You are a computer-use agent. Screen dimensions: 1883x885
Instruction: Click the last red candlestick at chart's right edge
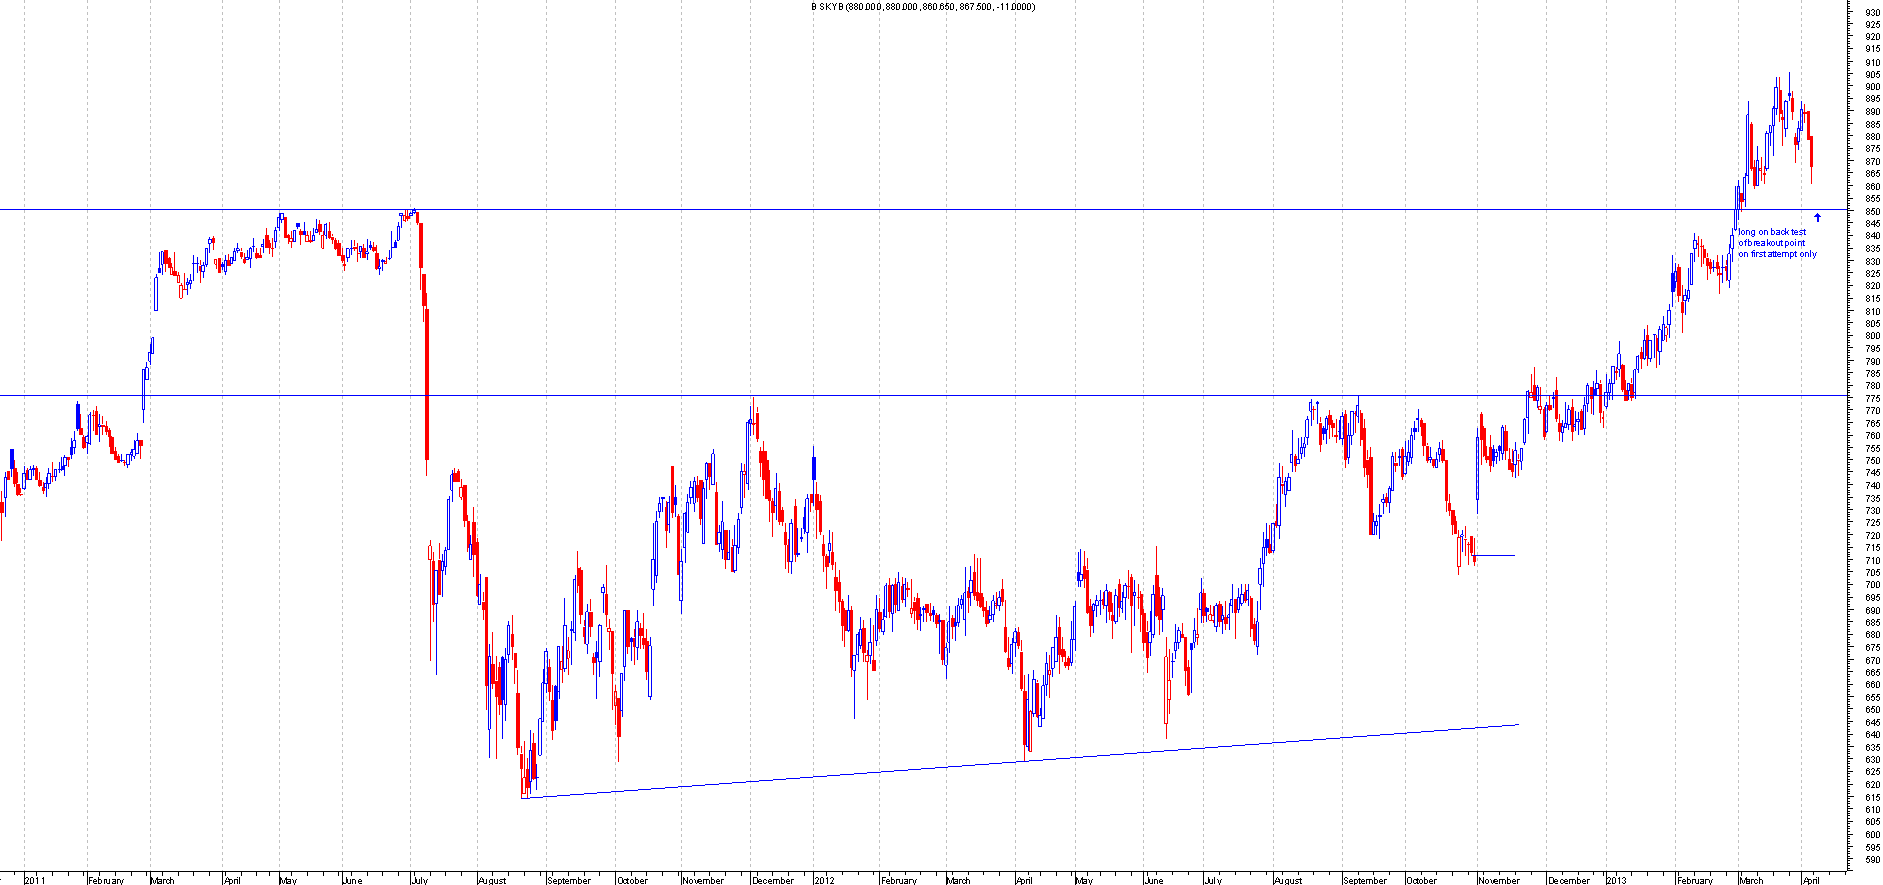click(1812, 152)
